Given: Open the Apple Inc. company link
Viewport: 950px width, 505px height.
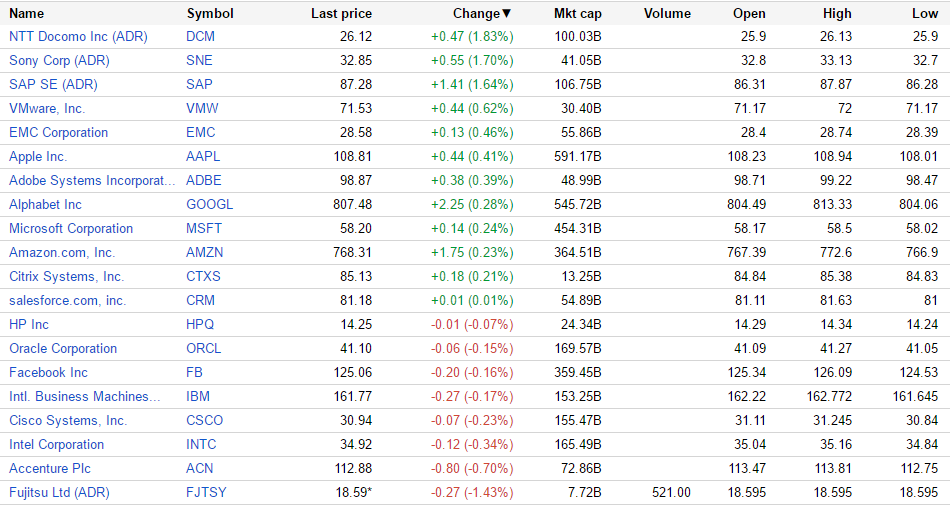Looking at the screenshot, I should [38, 156].
